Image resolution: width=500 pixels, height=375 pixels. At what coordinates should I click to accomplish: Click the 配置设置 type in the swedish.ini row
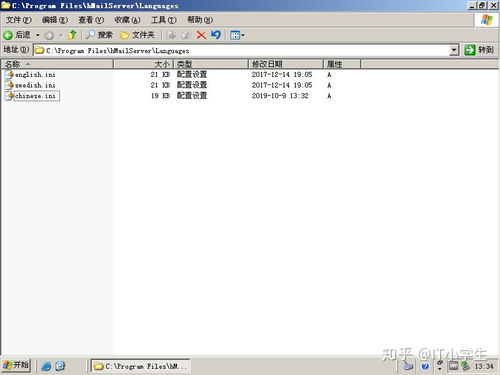point(192,85)
